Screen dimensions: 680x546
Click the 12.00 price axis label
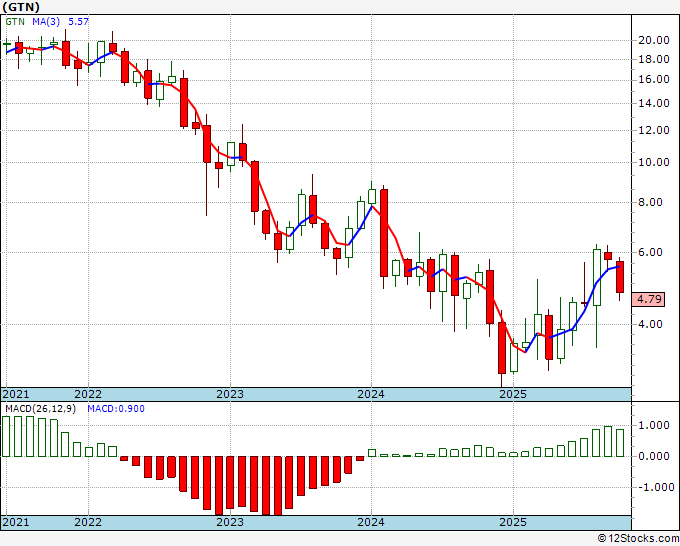pyautogui.click(x=654, y=130)
